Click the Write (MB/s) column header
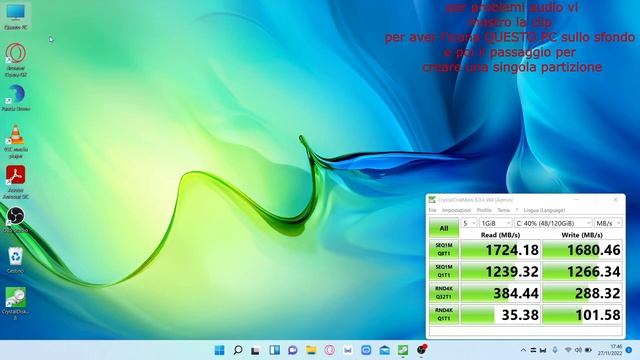Screen dimensions: 640x360 tap(582, 235)
